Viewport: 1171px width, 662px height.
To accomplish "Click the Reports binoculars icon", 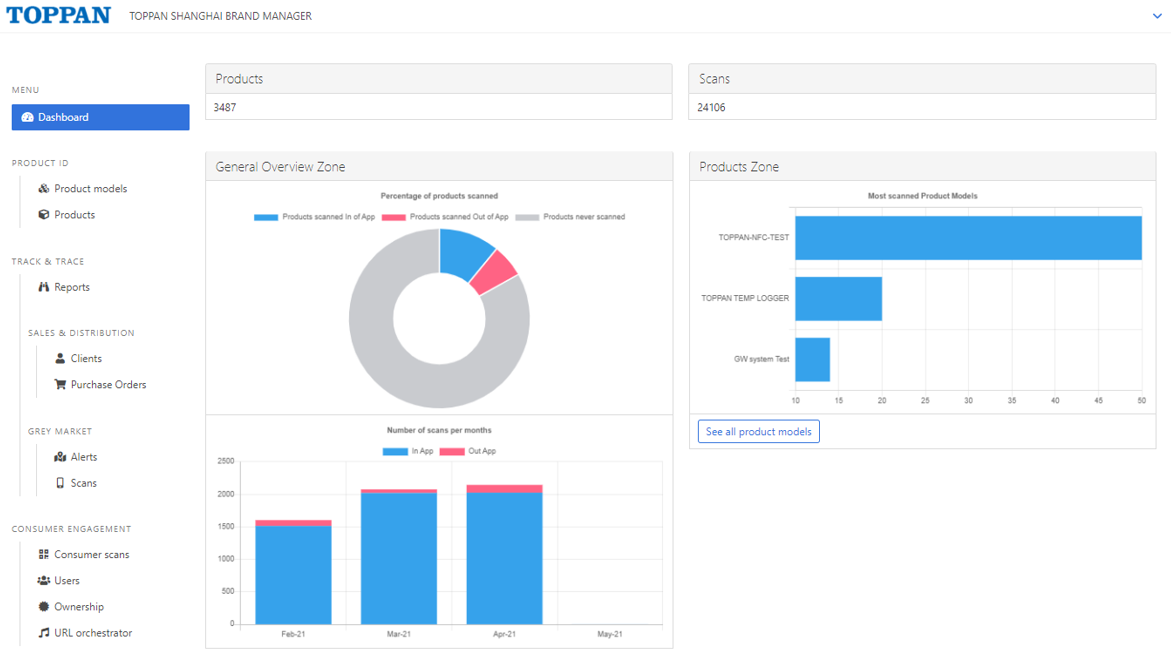I will tap(44, 287).
